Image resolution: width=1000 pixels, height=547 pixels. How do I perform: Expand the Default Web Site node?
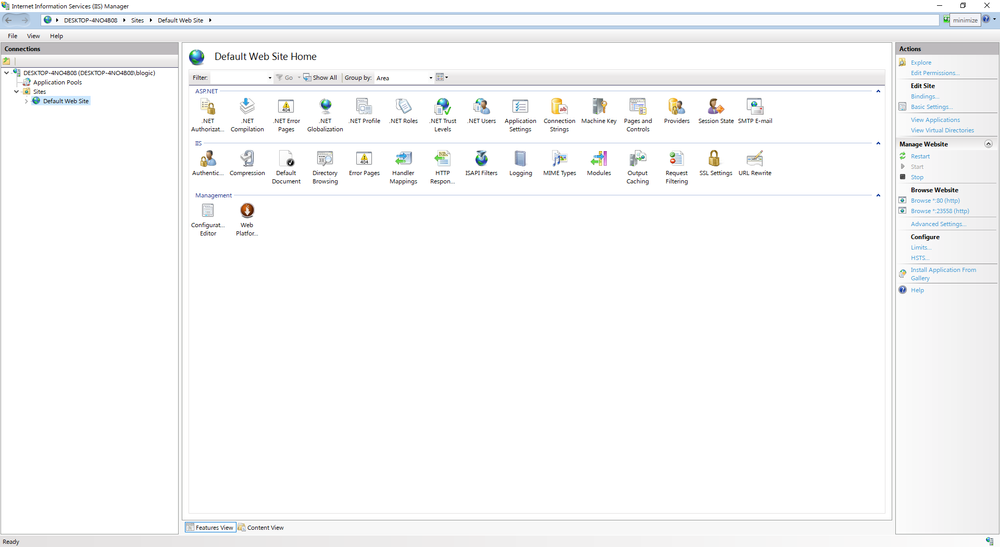point(26,101)
